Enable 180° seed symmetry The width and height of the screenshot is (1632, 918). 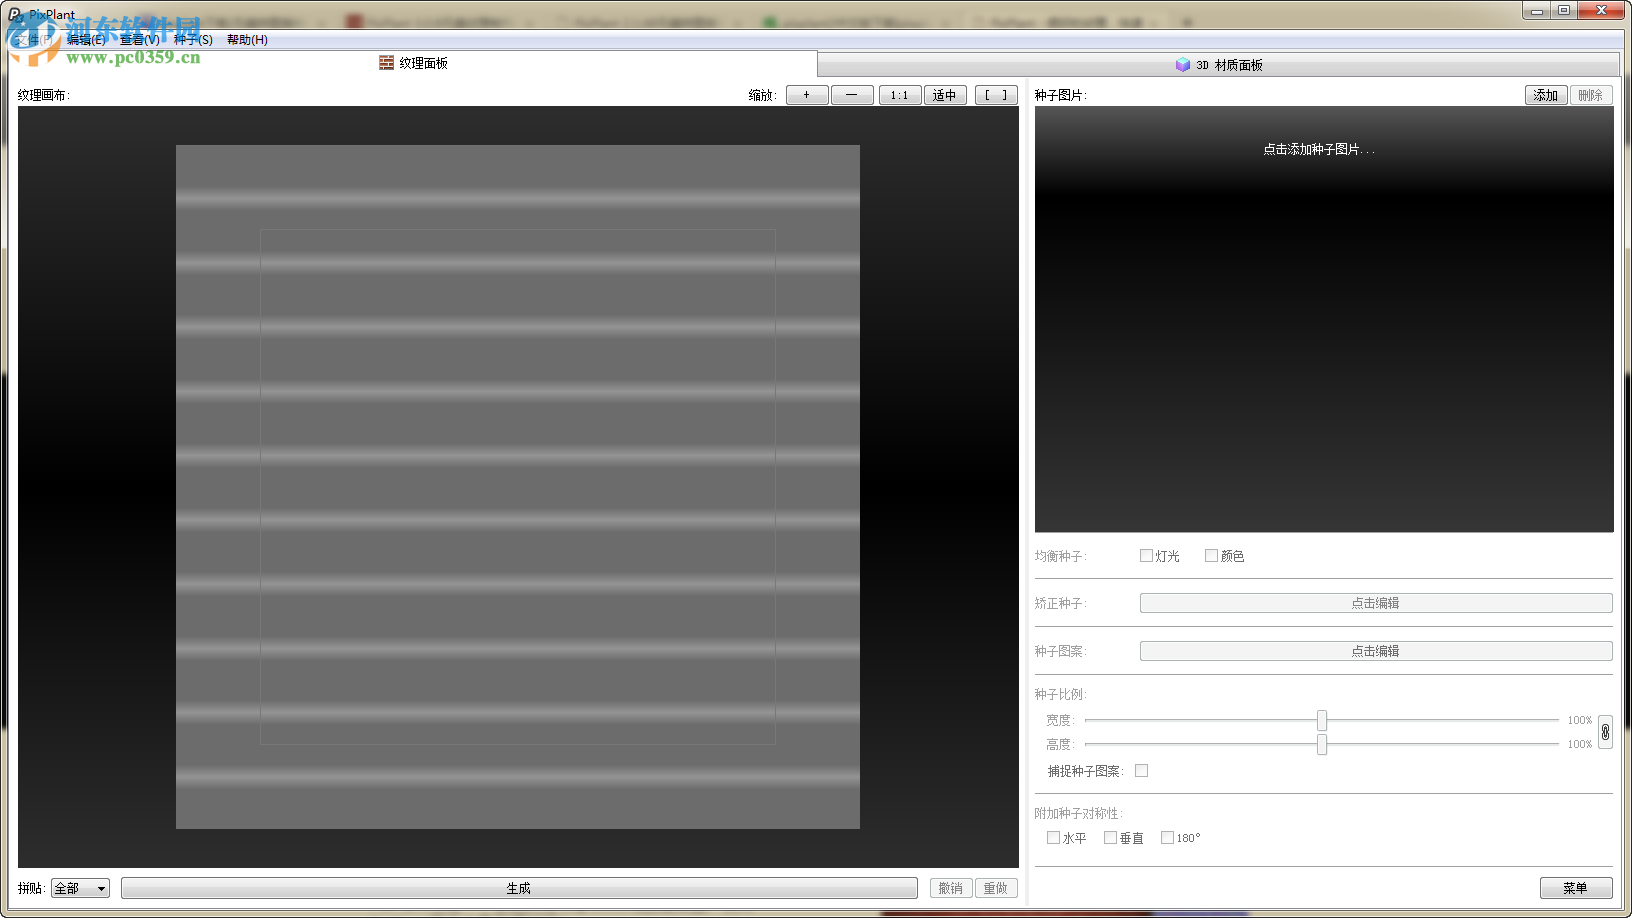1167,838
